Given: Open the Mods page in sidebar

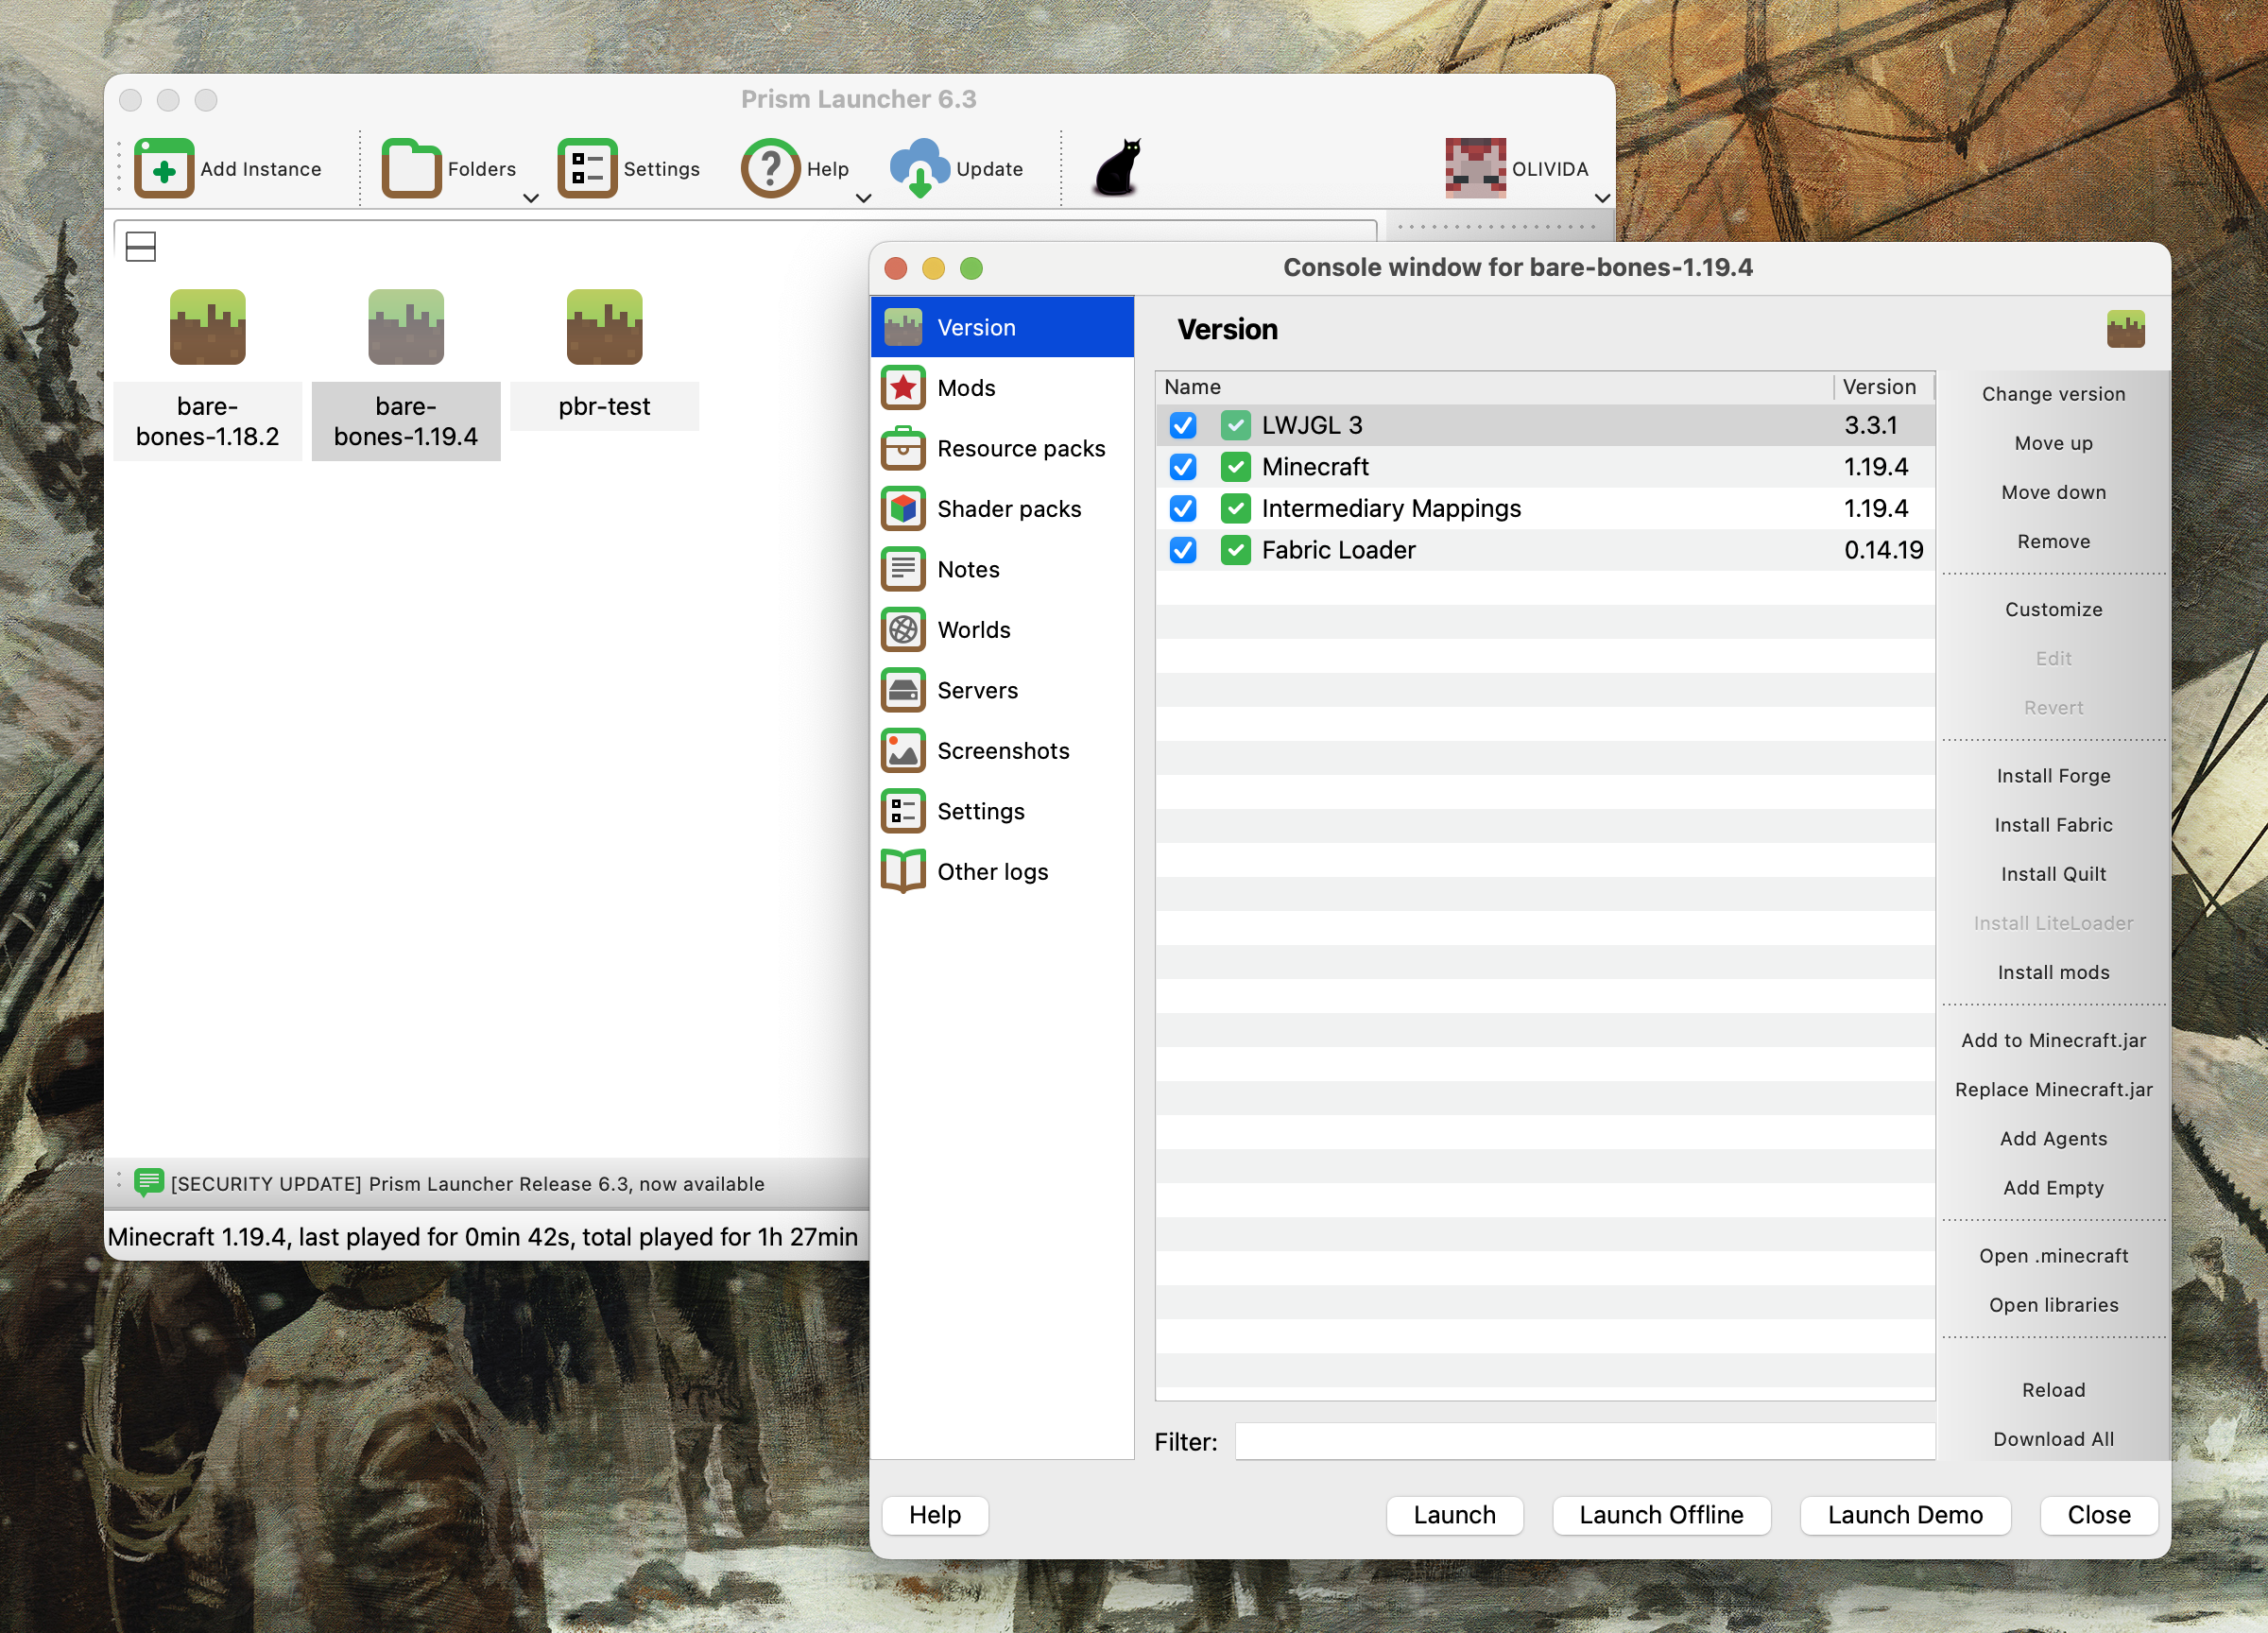Looking at the screenshot, I should pyautogui.click(x=966, y=388).
